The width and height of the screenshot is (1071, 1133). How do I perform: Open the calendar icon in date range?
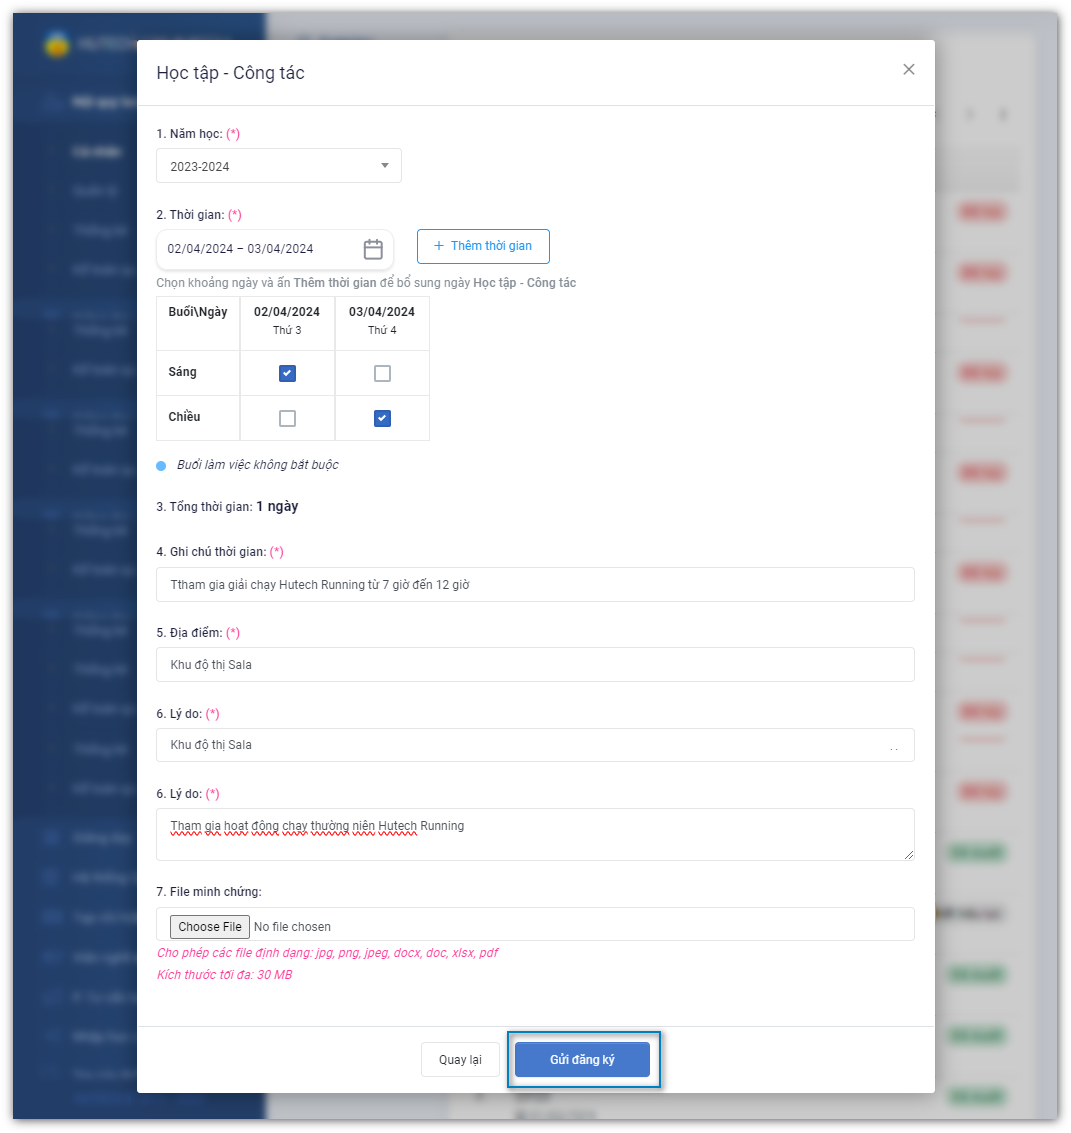373,249
